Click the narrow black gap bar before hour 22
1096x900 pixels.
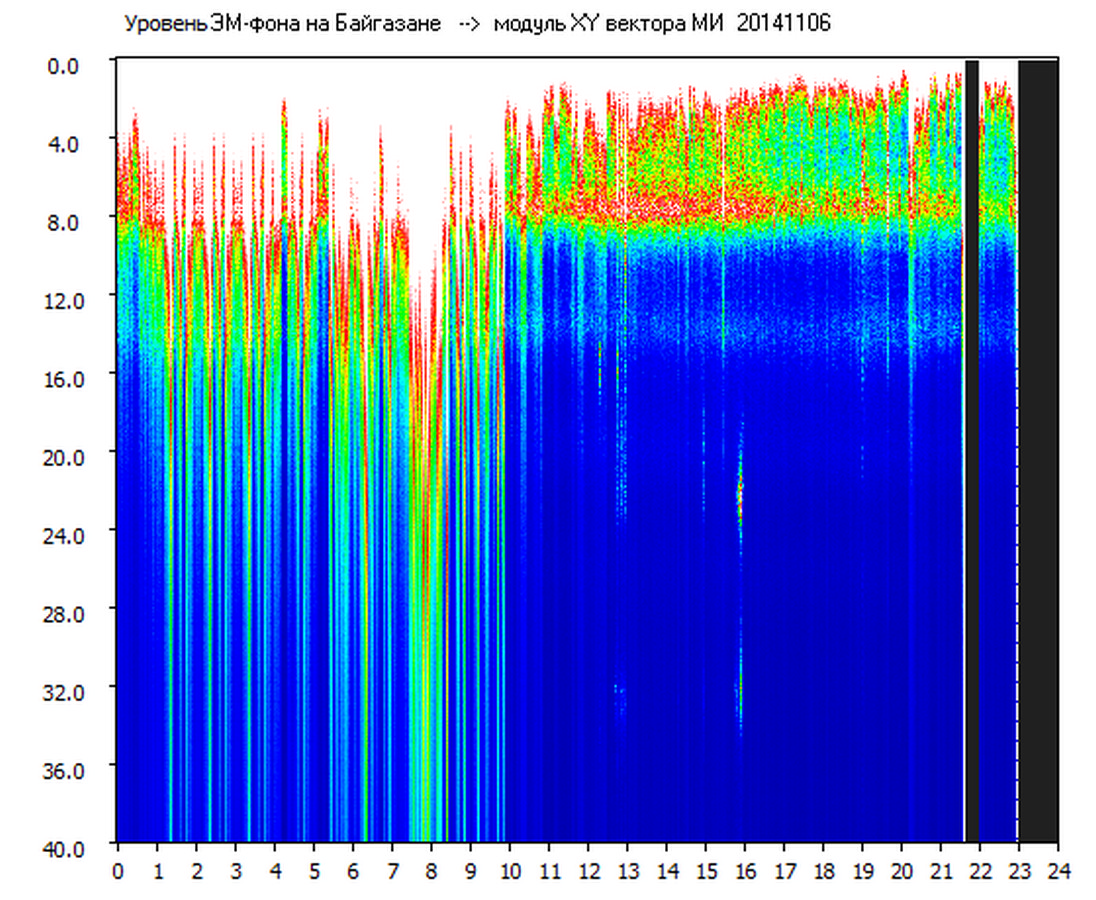(971, 450)
